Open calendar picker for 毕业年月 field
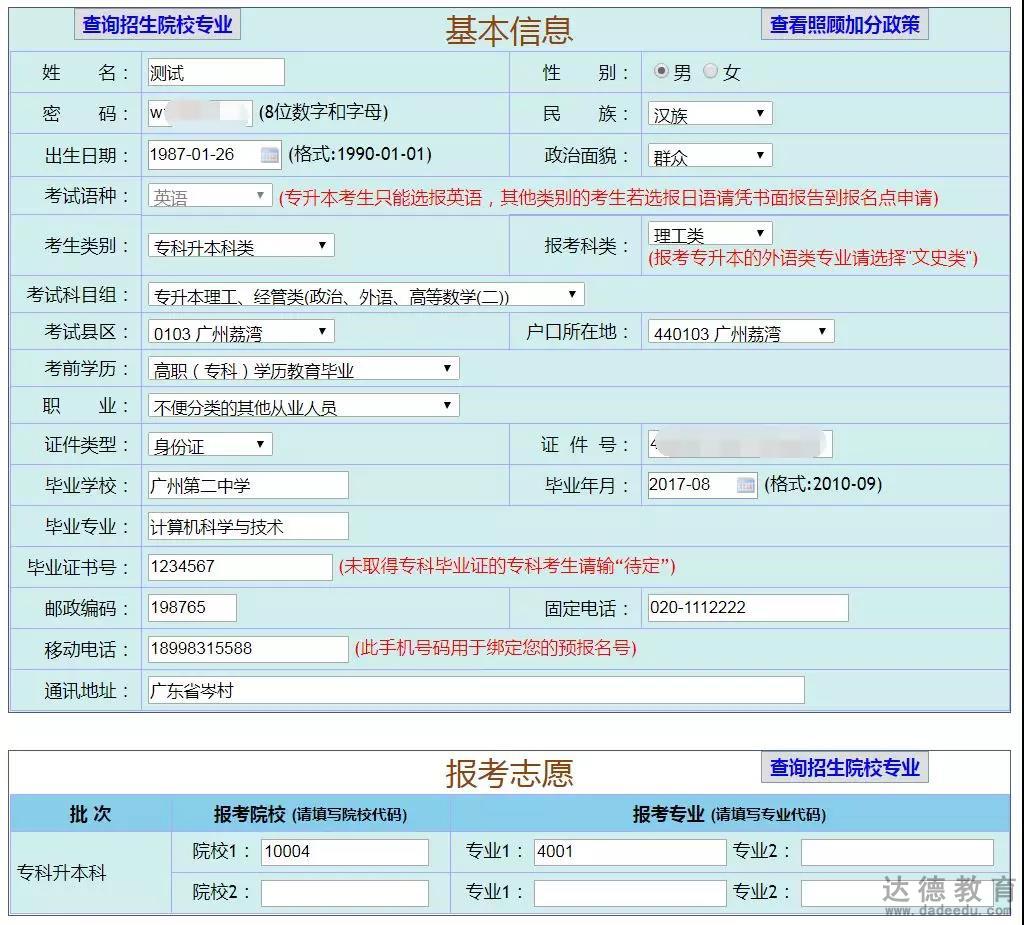The height and width of the screenshot is (925, 1024). 745,485
